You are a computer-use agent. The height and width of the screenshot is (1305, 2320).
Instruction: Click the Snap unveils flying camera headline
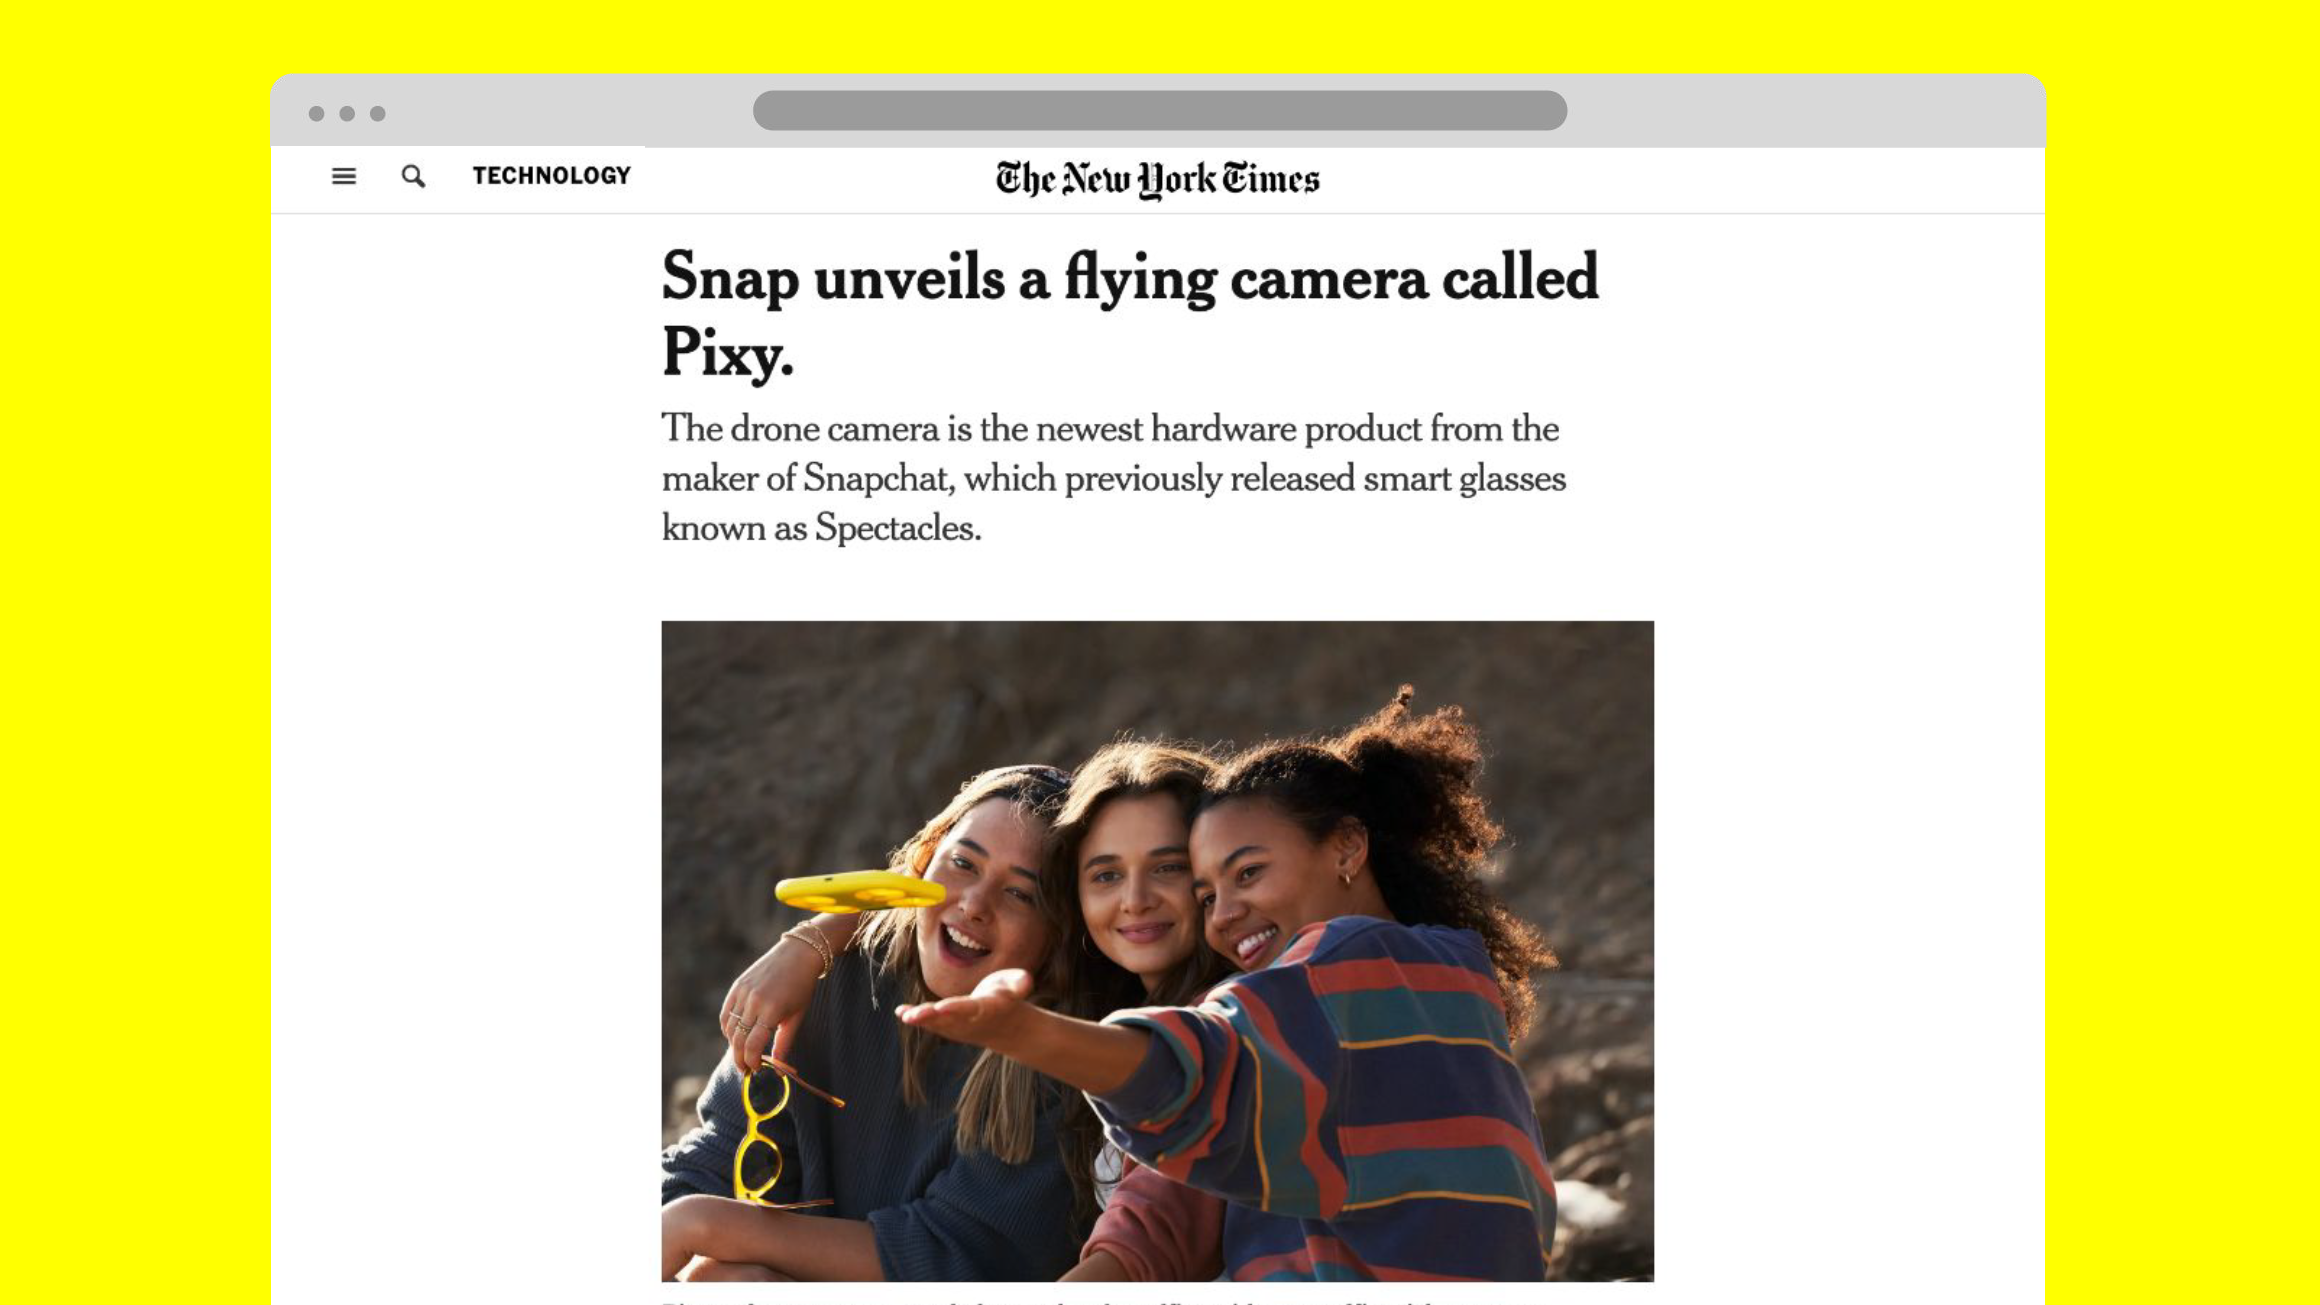[1130, 314]
